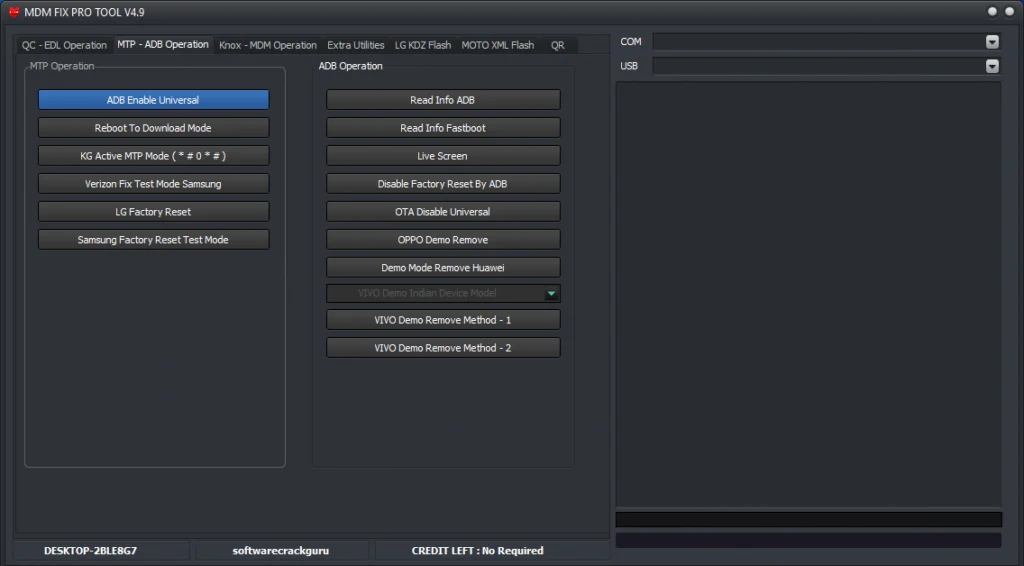Click Verizon Fix Test Mode Samsung
The width and height of the screenshot is (1024, 566).
[x=153, y=184]
